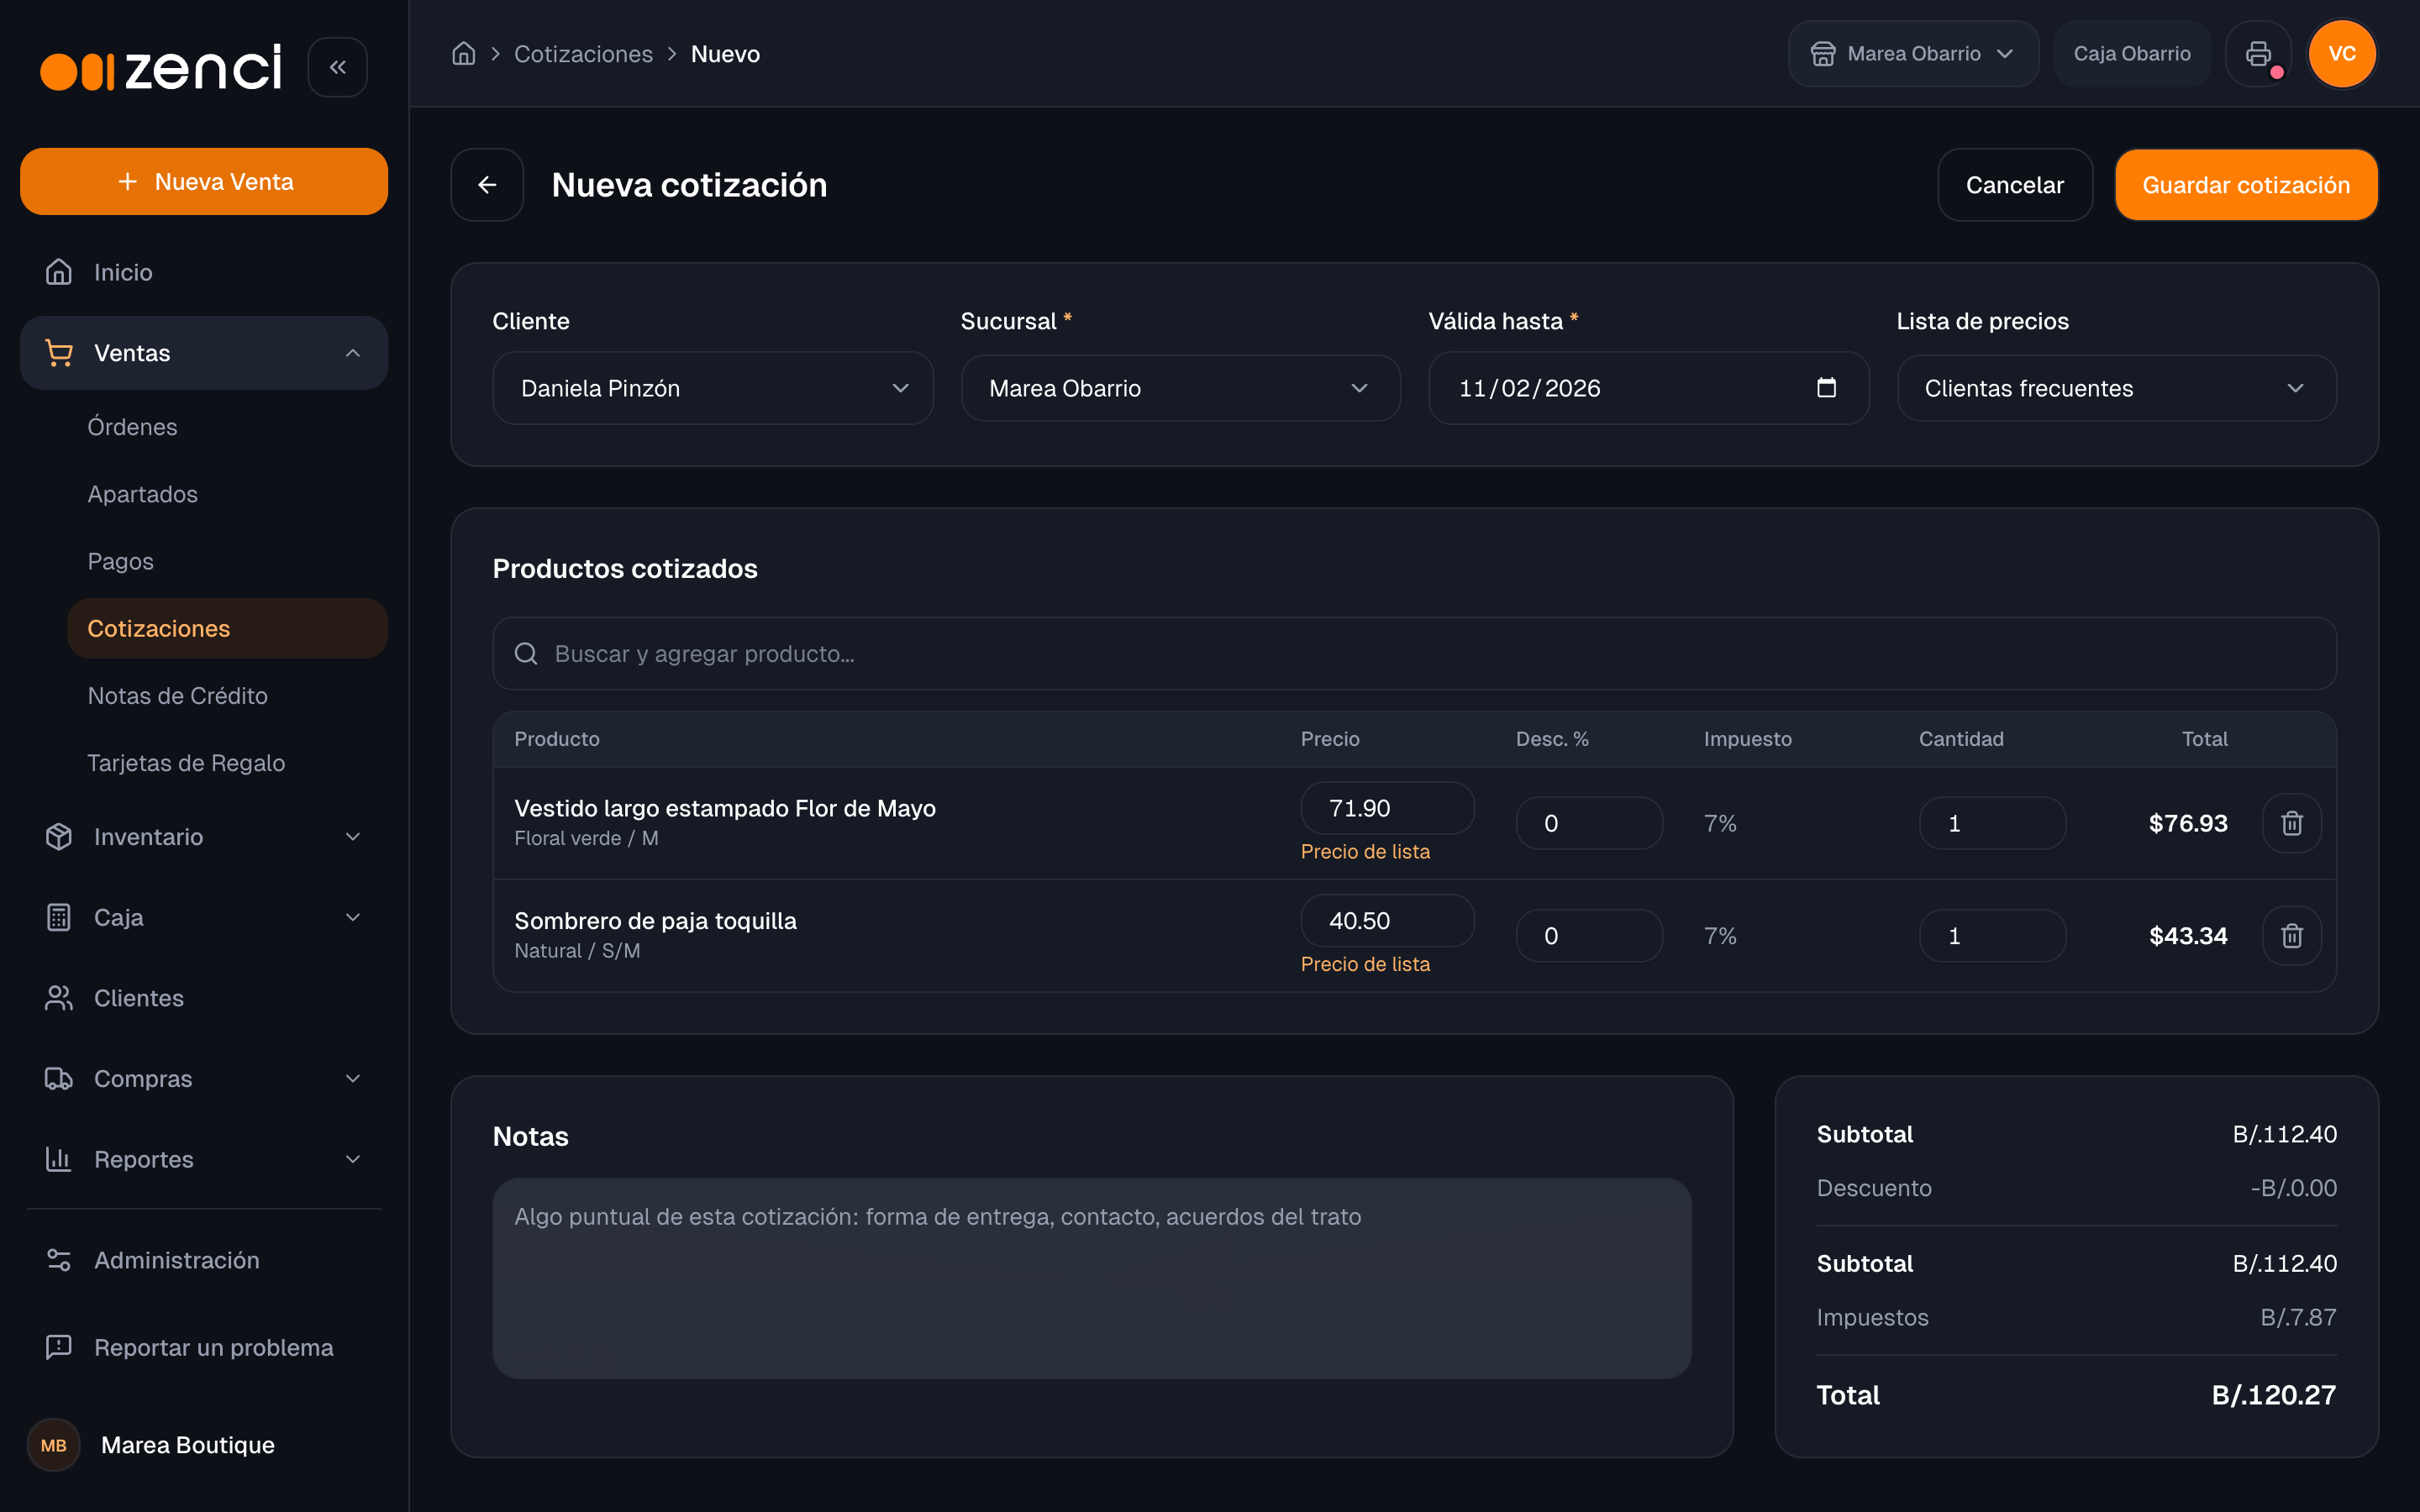Expand the Compras menu section
Screen dimensions: 2420x1512
coord(204,1079)
